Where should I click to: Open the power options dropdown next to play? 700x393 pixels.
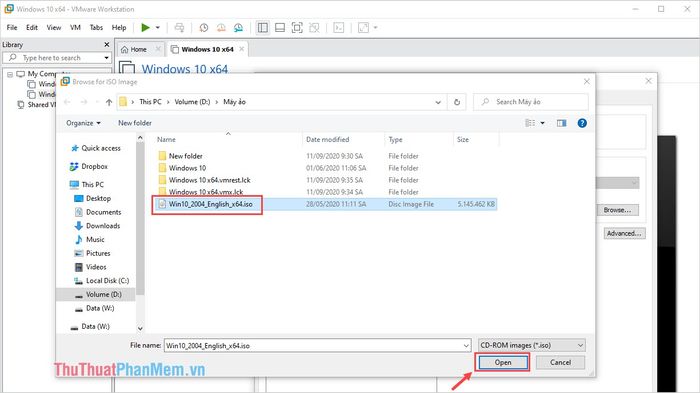[158, 28]
